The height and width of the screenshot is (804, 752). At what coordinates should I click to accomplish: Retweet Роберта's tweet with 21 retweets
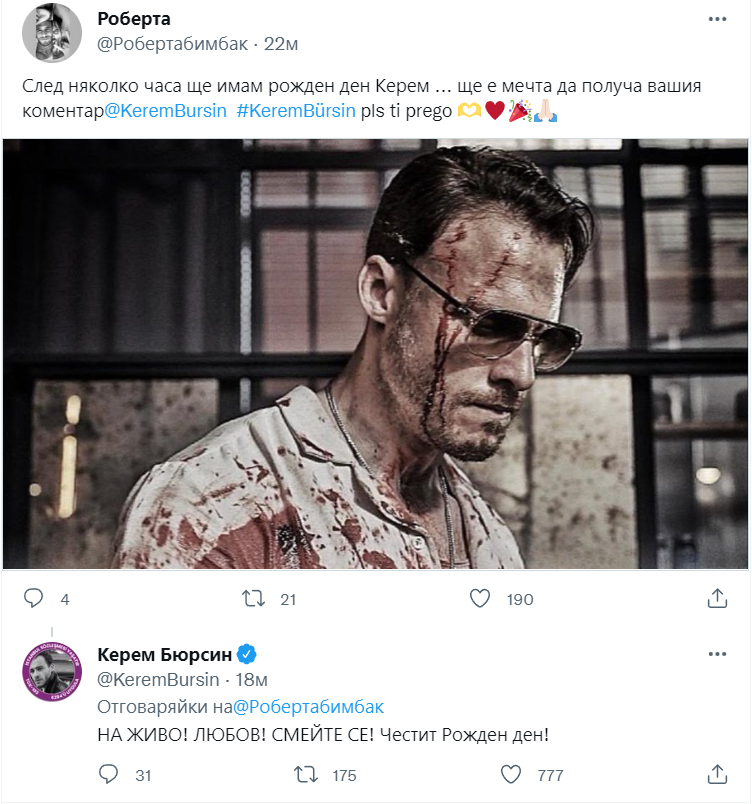click(x=255, y=598)
